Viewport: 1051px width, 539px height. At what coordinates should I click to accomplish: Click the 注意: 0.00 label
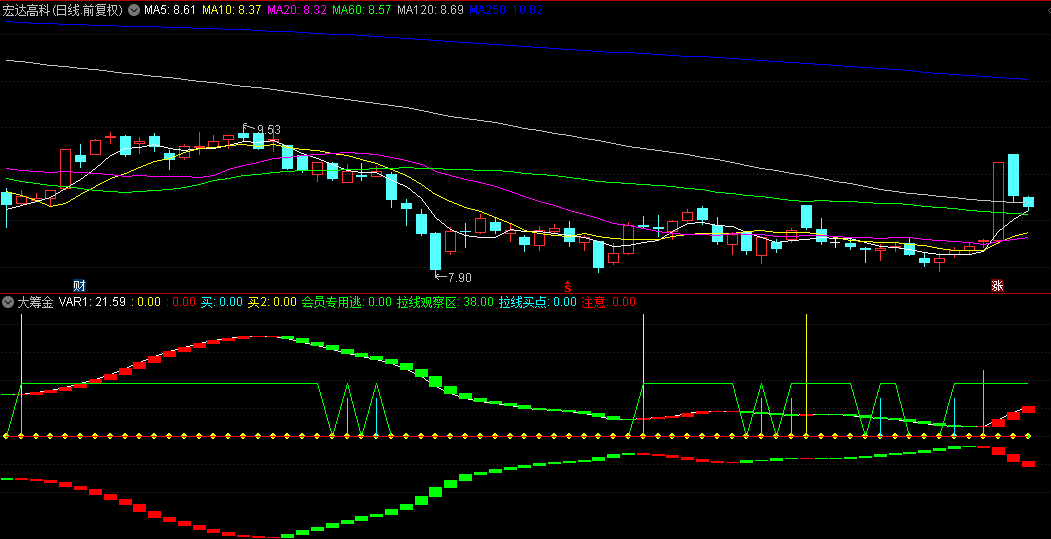tap(609, 302)
